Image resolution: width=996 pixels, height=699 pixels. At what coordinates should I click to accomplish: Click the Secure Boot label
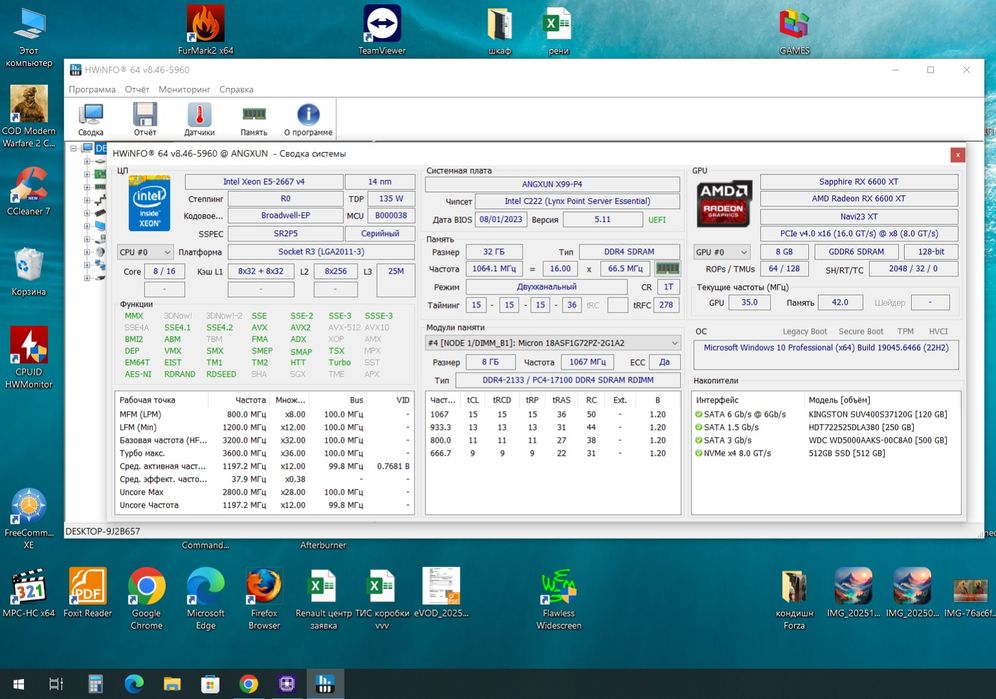coord(860,332)
